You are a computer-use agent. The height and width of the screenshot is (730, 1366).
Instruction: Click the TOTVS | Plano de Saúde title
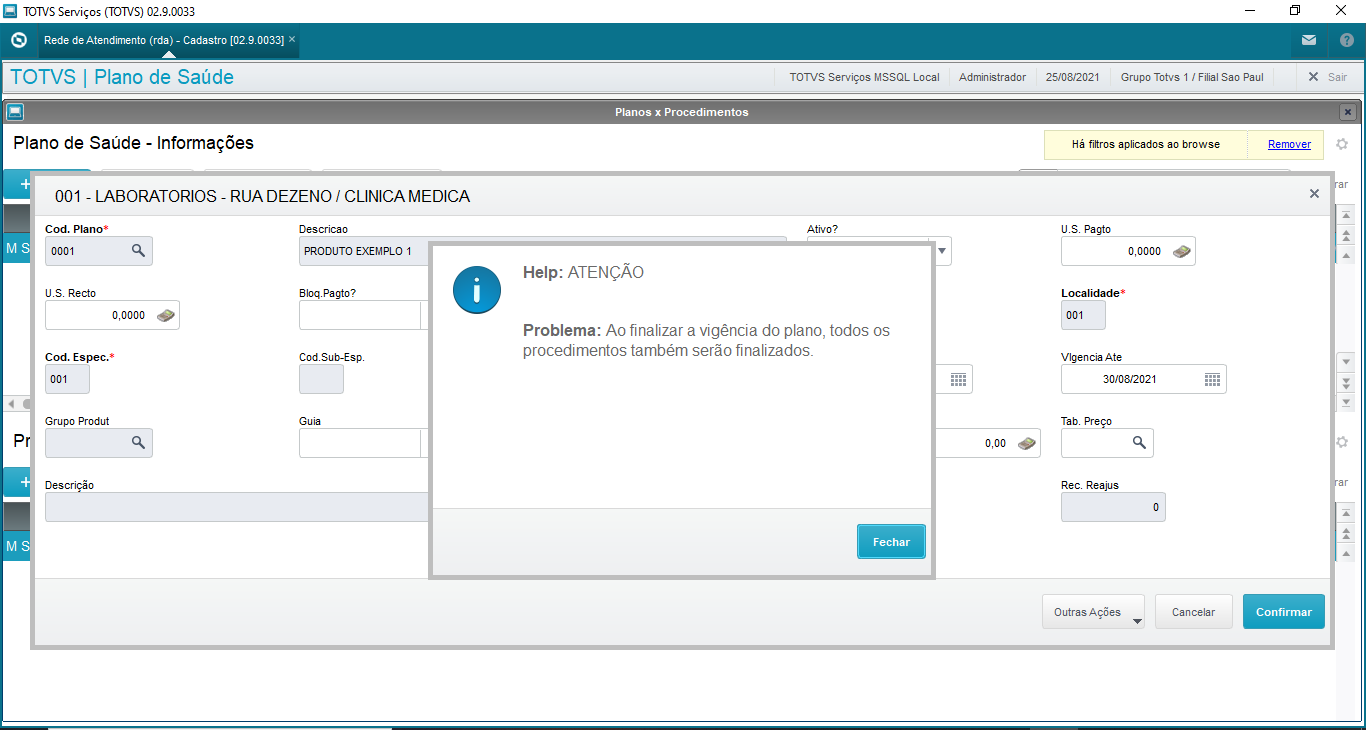point(122,77)
